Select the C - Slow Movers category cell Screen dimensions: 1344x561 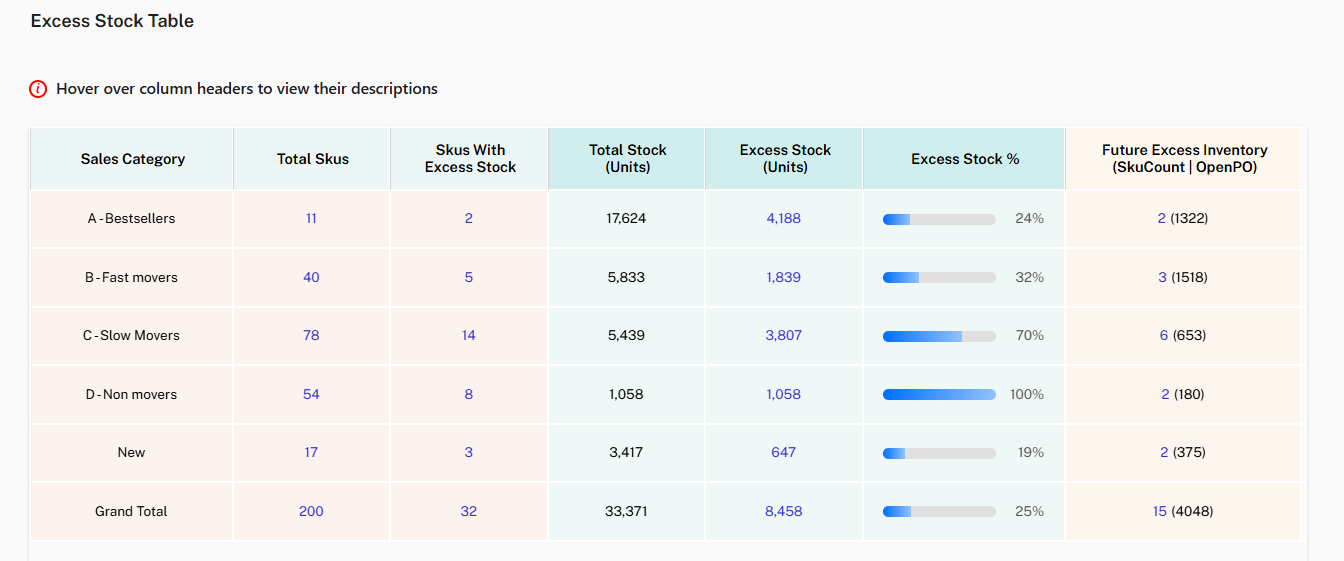pyautogui.click(x=131, y=335)
